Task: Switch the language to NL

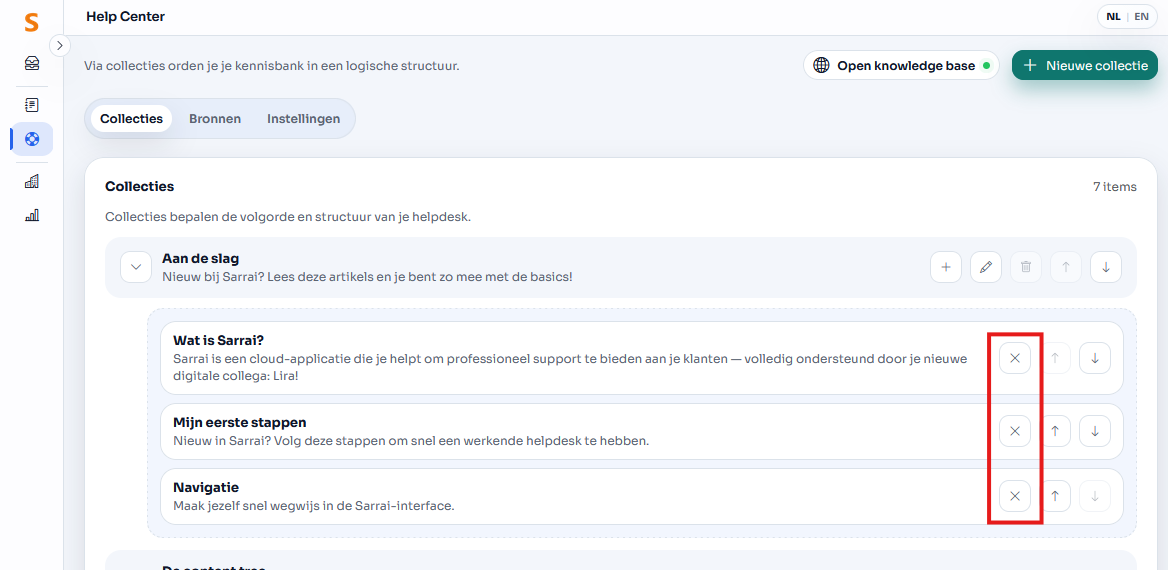Action: (1113, 17)
